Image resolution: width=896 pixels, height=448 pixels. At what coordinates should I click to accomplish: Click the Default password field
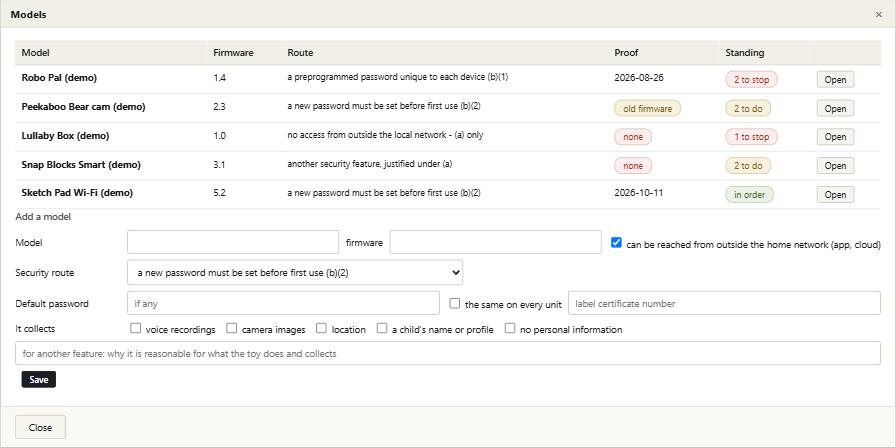coord(283,303)
